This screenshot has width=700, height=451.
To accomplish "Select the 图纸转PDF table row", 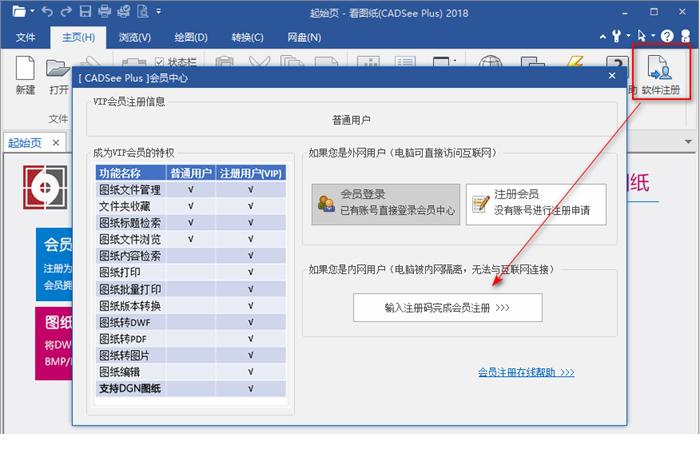I will click(x=191, y=338).
